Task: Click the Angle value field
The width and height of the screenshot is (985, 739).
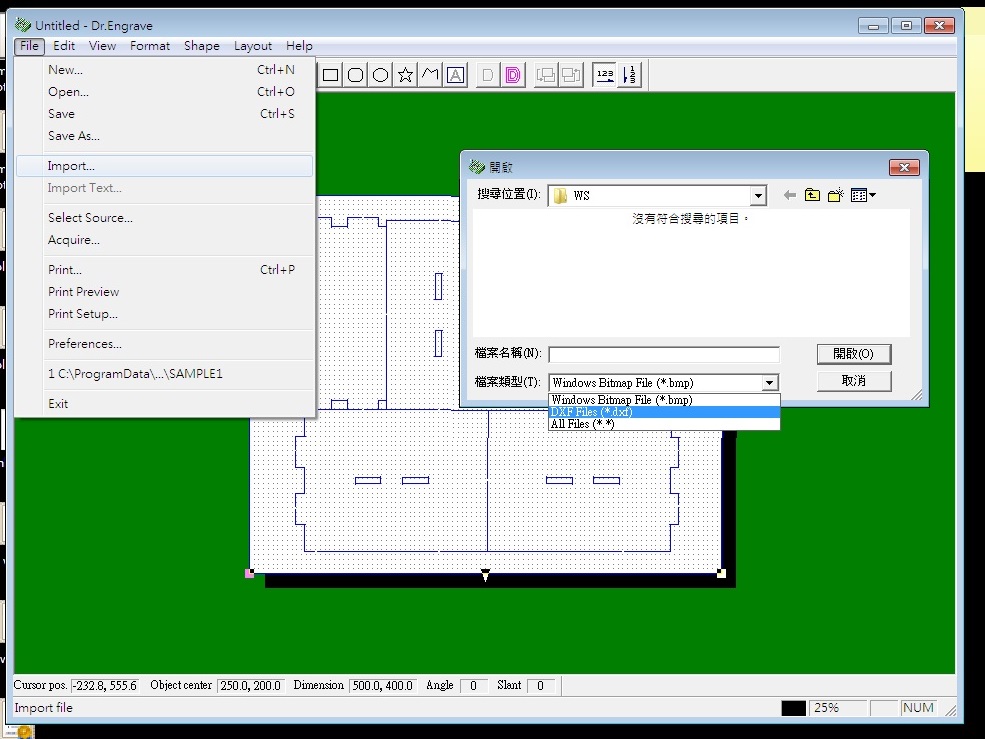Action: pyautogui.click(x=474, y=686)
